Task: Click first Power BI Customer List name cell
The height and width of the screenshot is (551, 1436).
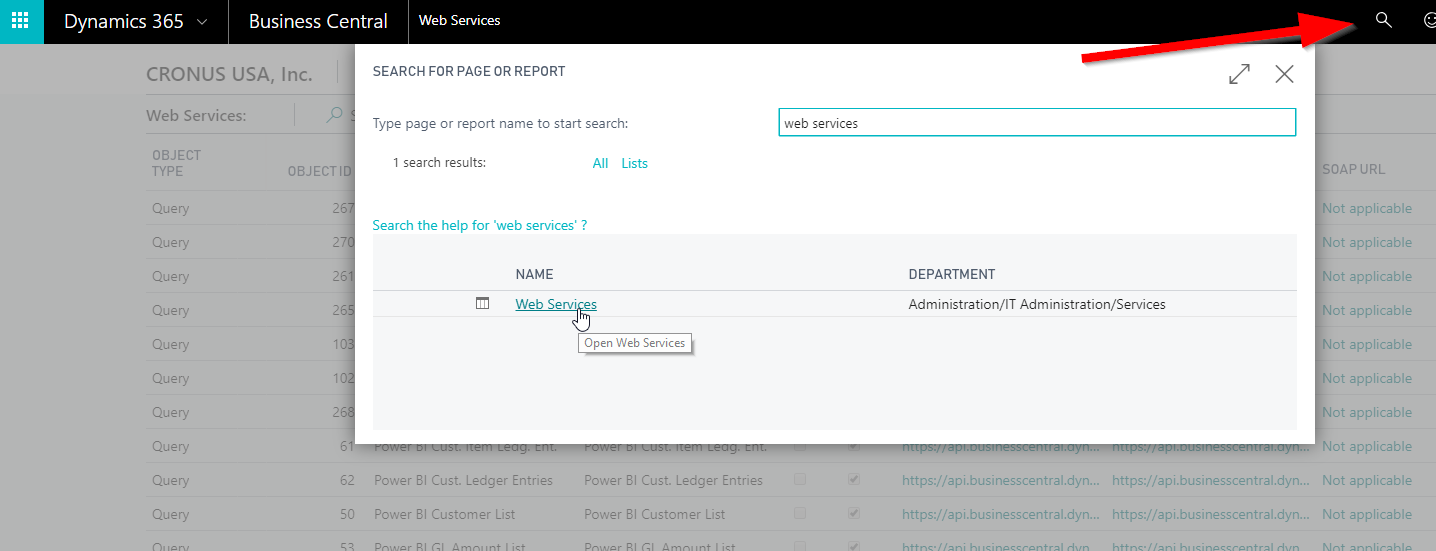Action: (445, 514)
